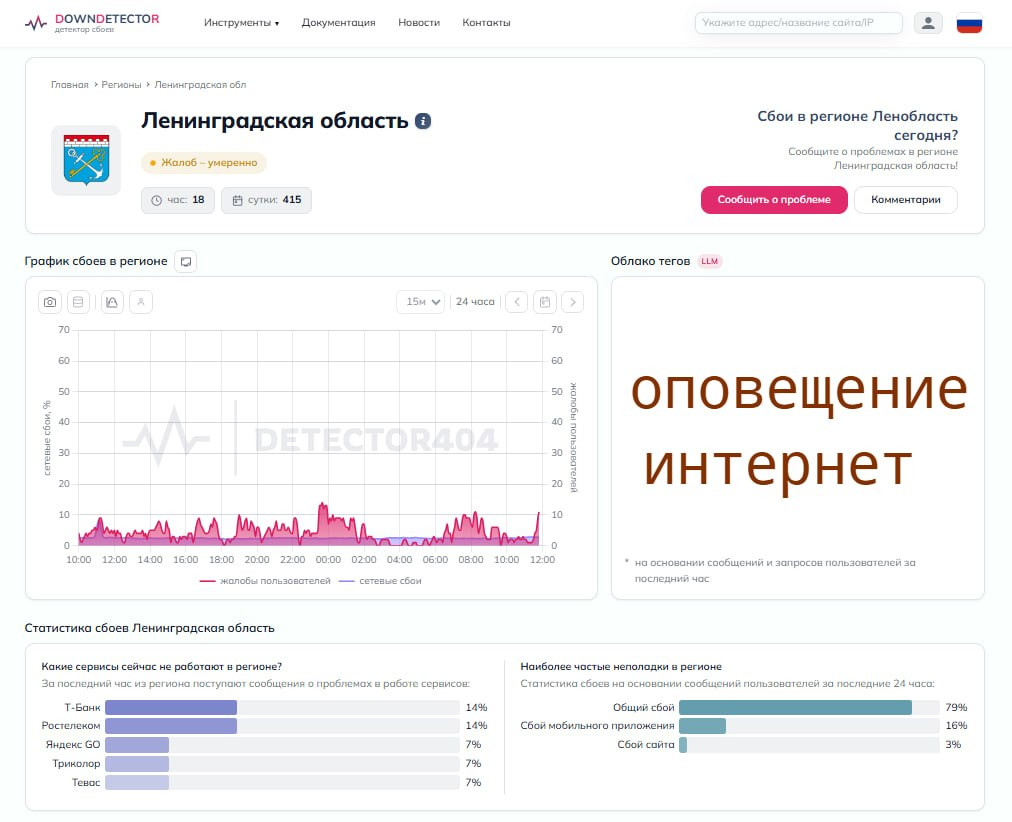The width and height of the screenshot is (1012, 822).
Task: Open the Комментарии button
Action: point(906,200)
